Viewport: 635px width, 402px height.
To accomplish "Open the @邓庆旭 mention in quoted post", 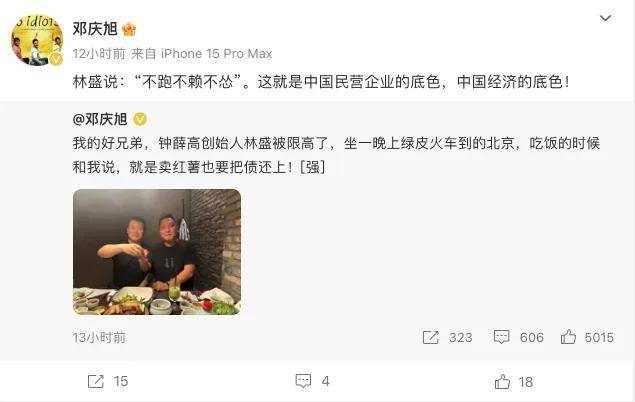I will coord(100,119).
